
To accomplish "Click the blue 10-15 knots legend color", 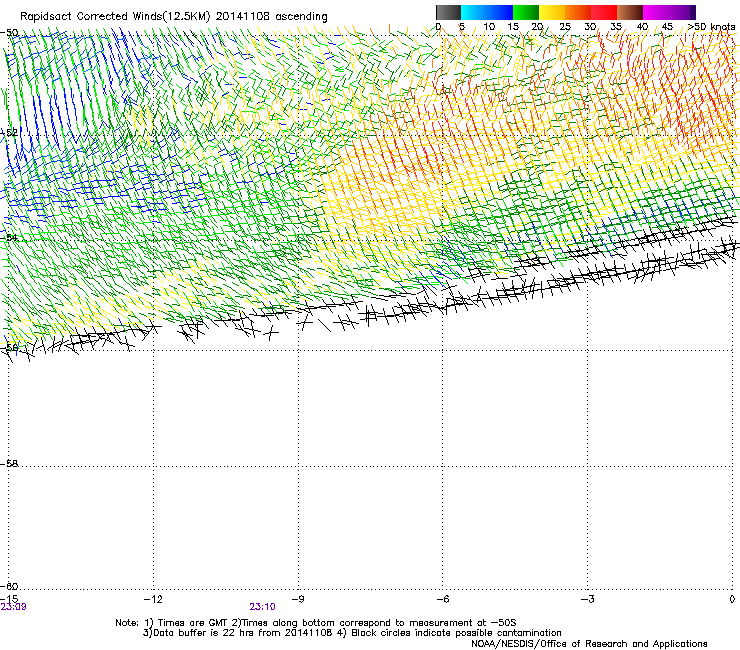I will (500, 12).
